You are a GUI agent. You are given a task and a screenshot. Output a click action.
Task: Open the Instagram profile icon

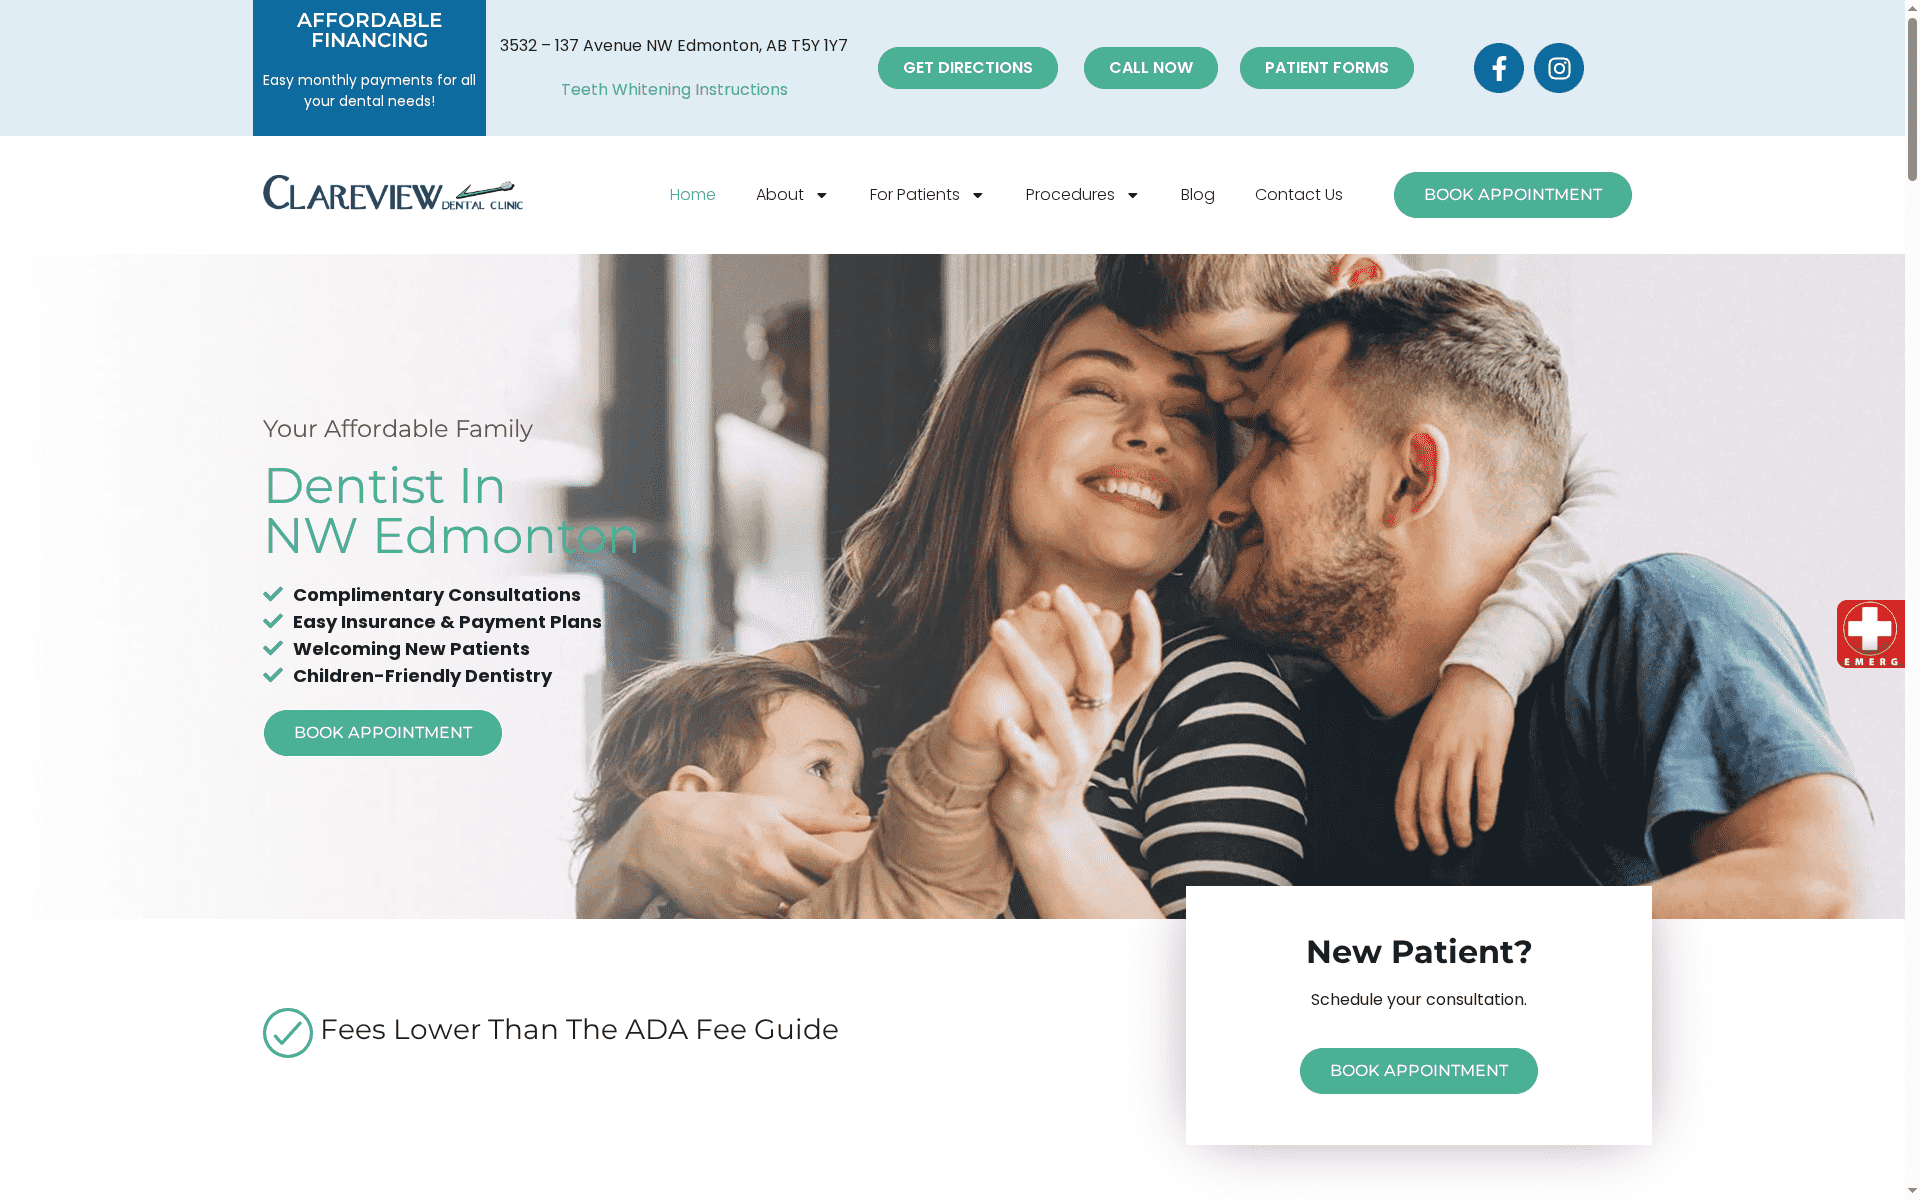1558,68
